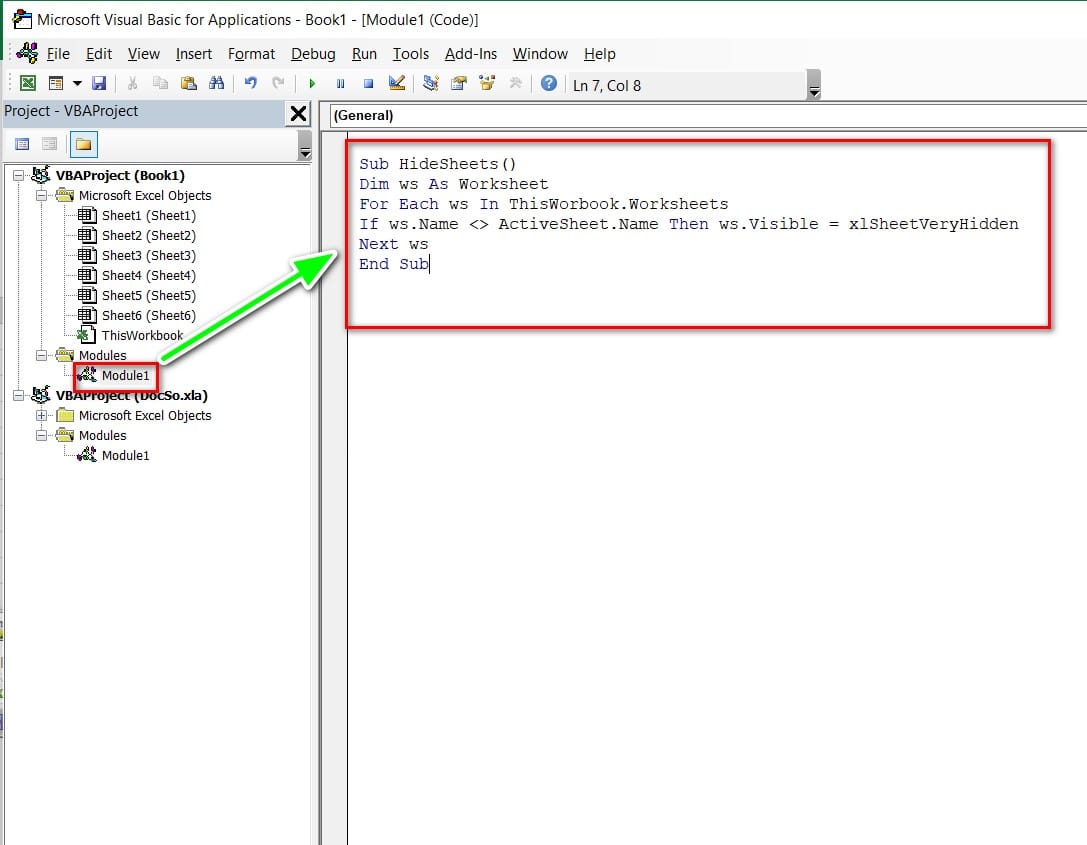The width and height of the screenshot is (1087, 845).
Task: Open Visual Basic Help question mark icon
Action: (548, 84)
